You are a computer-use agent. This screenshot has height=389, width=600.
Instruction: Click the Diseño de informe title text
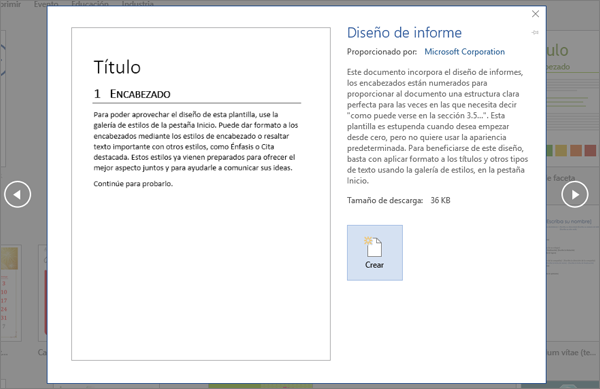404,33
